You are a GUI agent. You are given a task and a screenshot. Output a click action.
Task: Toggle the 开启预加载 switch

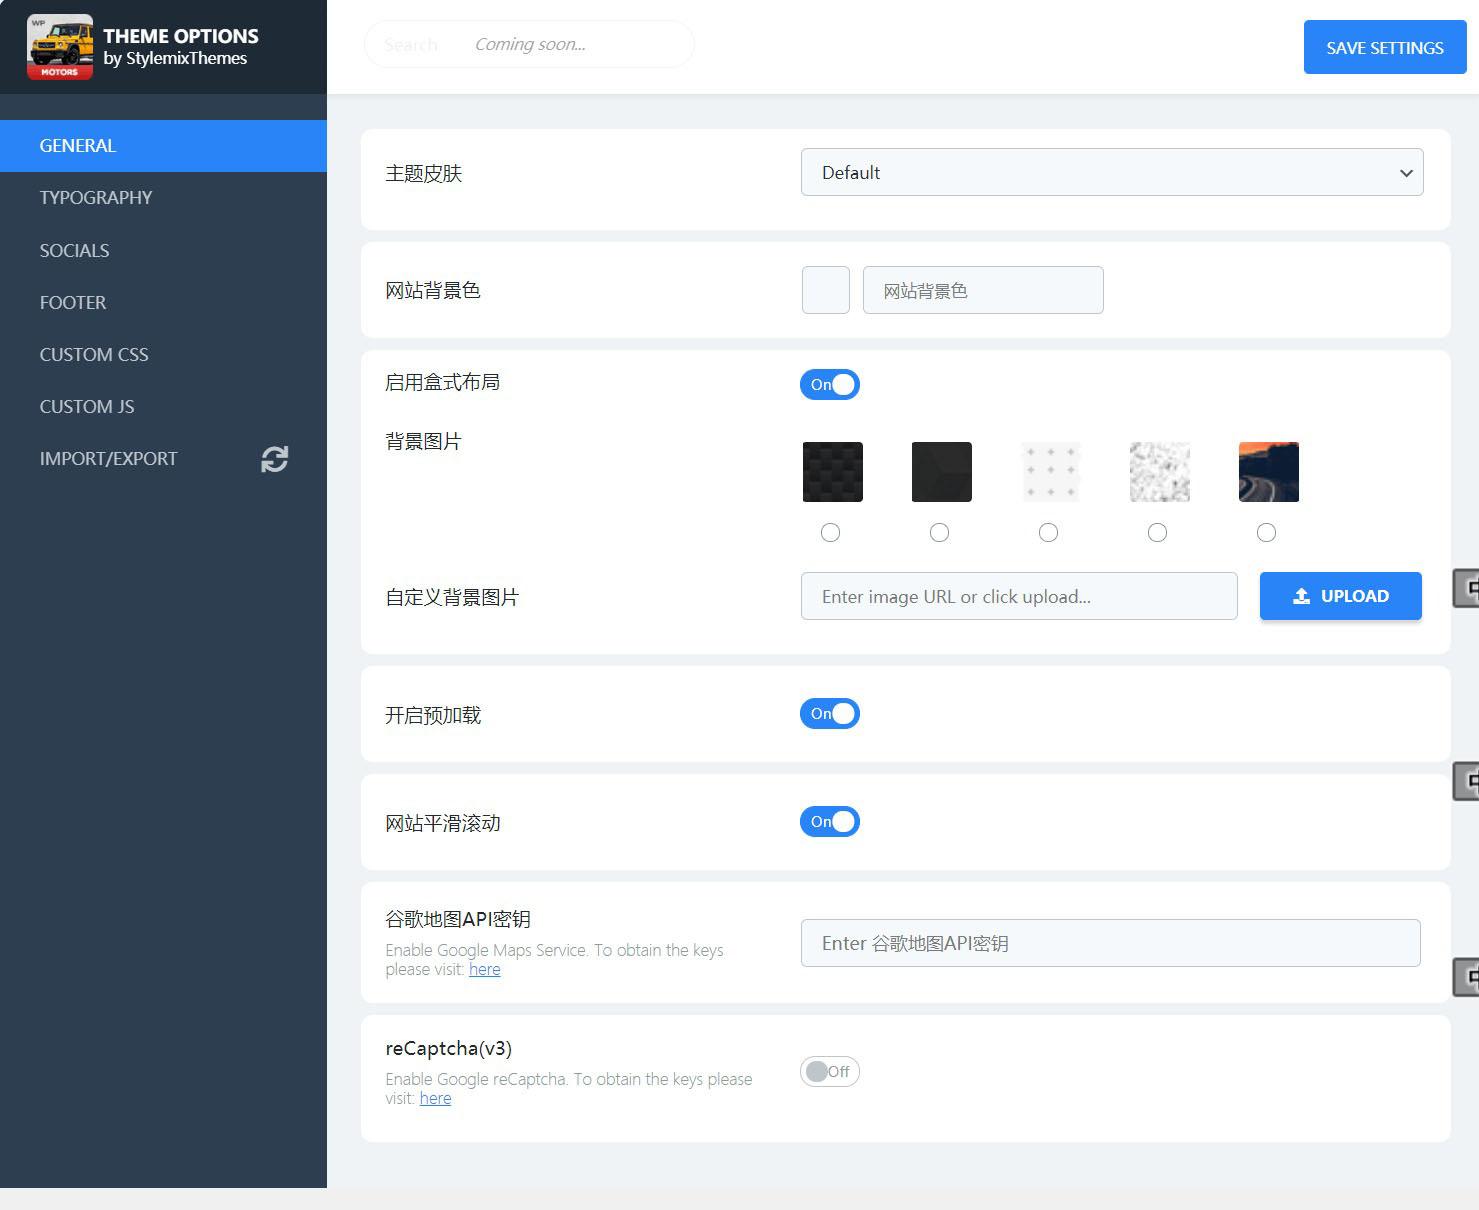(x=830, y=713)
